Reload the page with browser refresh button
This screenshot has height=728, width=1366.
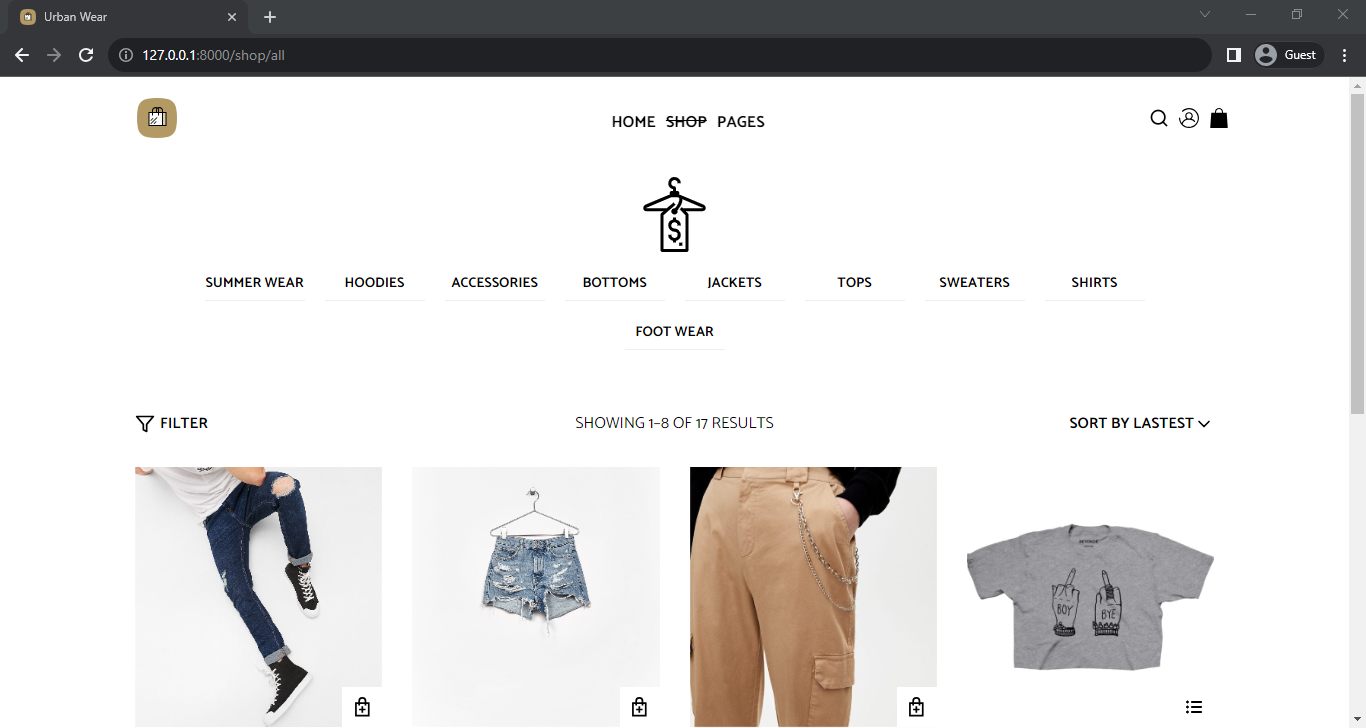[86, 55]
